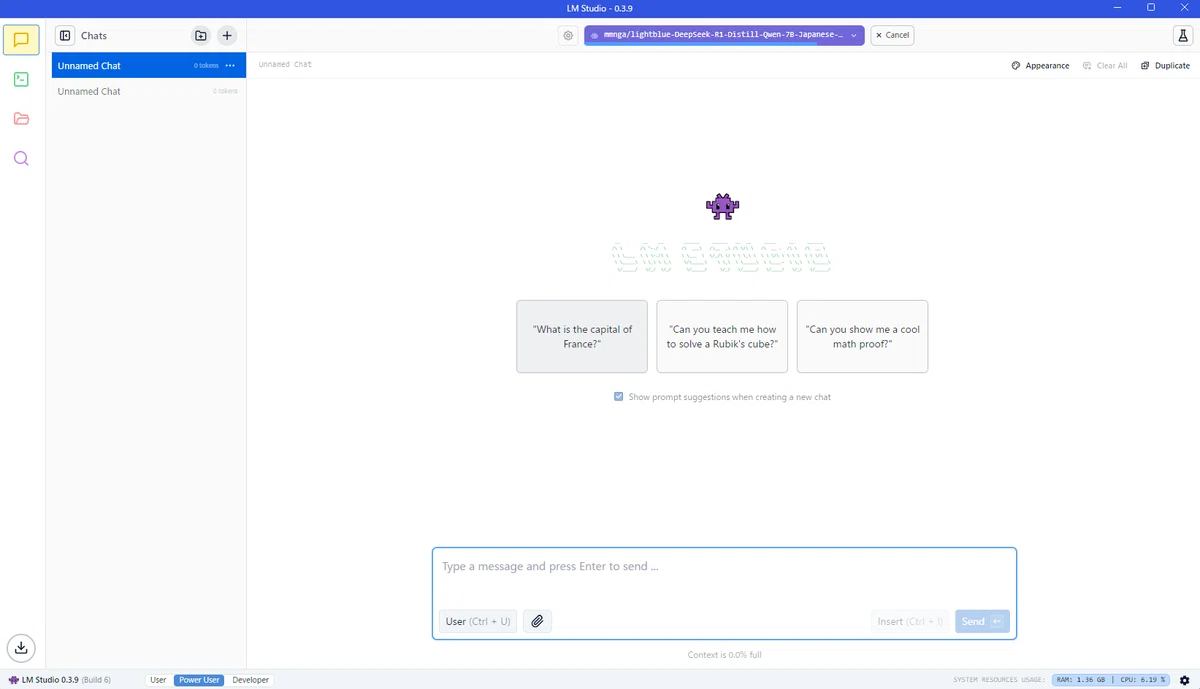Click Clear All in chat header
Image resolution: width=1200 pixels, height=689 pixels.
(x=1105, y=65)
